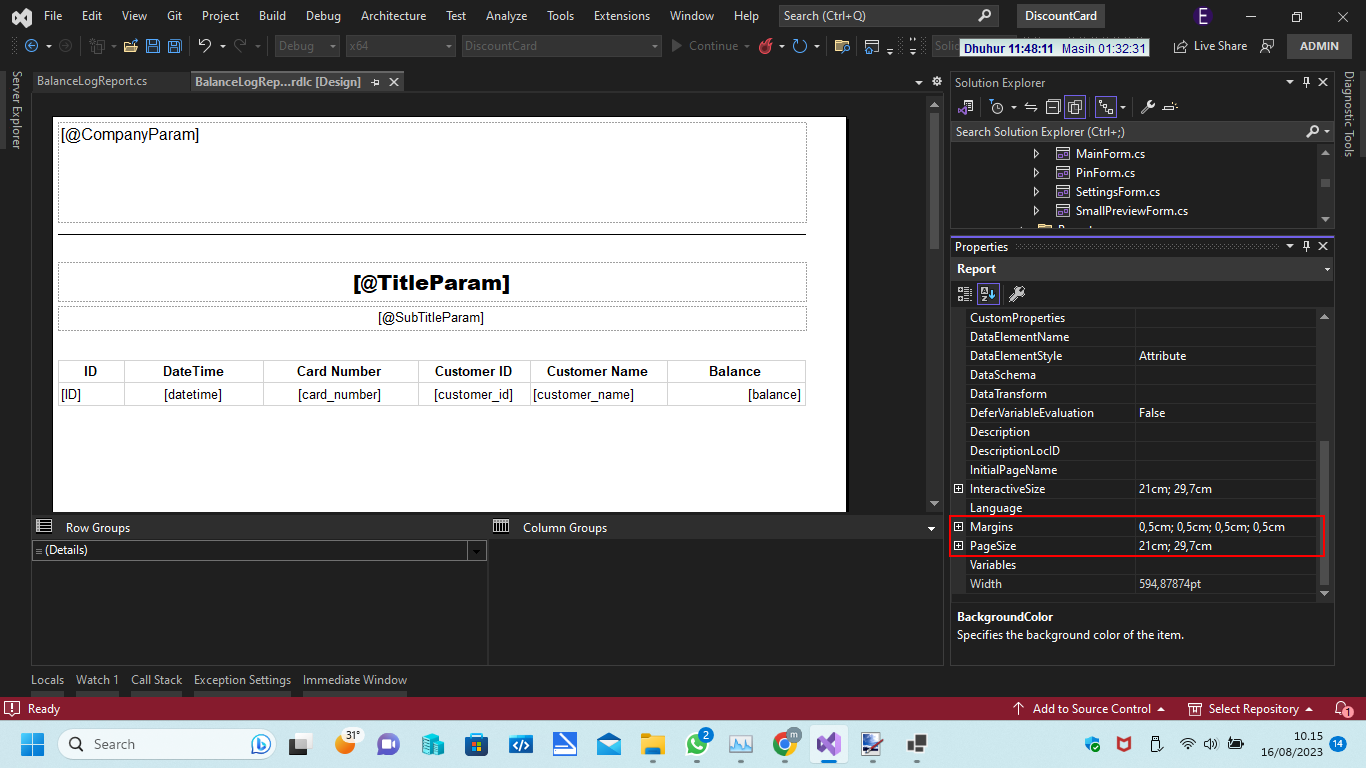Click inside the Search Solution Explorer field
This screenshot has height=768, width=1366.
click(1100, 131)
